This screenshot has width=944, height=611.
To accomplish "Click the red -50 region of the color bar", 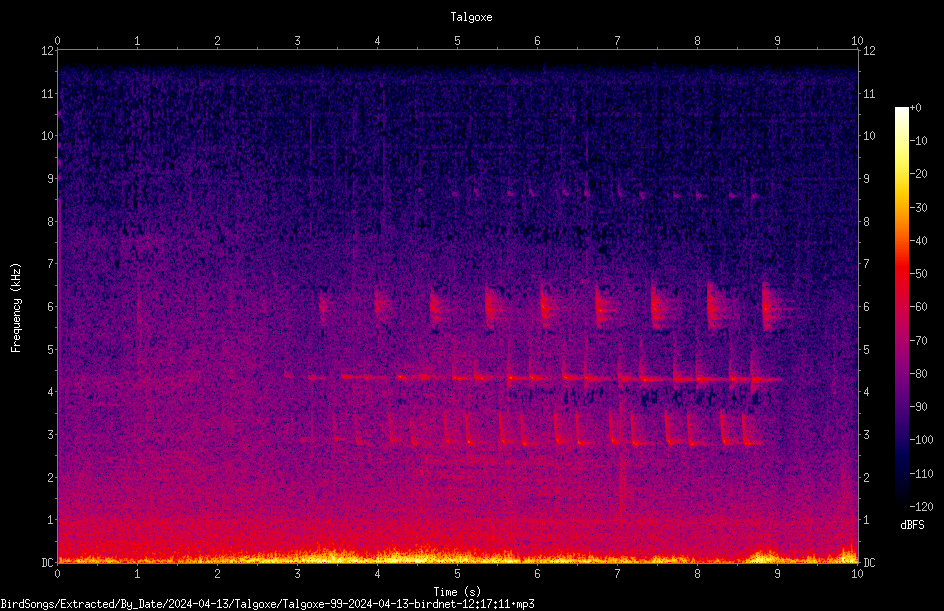I will 901,273.
